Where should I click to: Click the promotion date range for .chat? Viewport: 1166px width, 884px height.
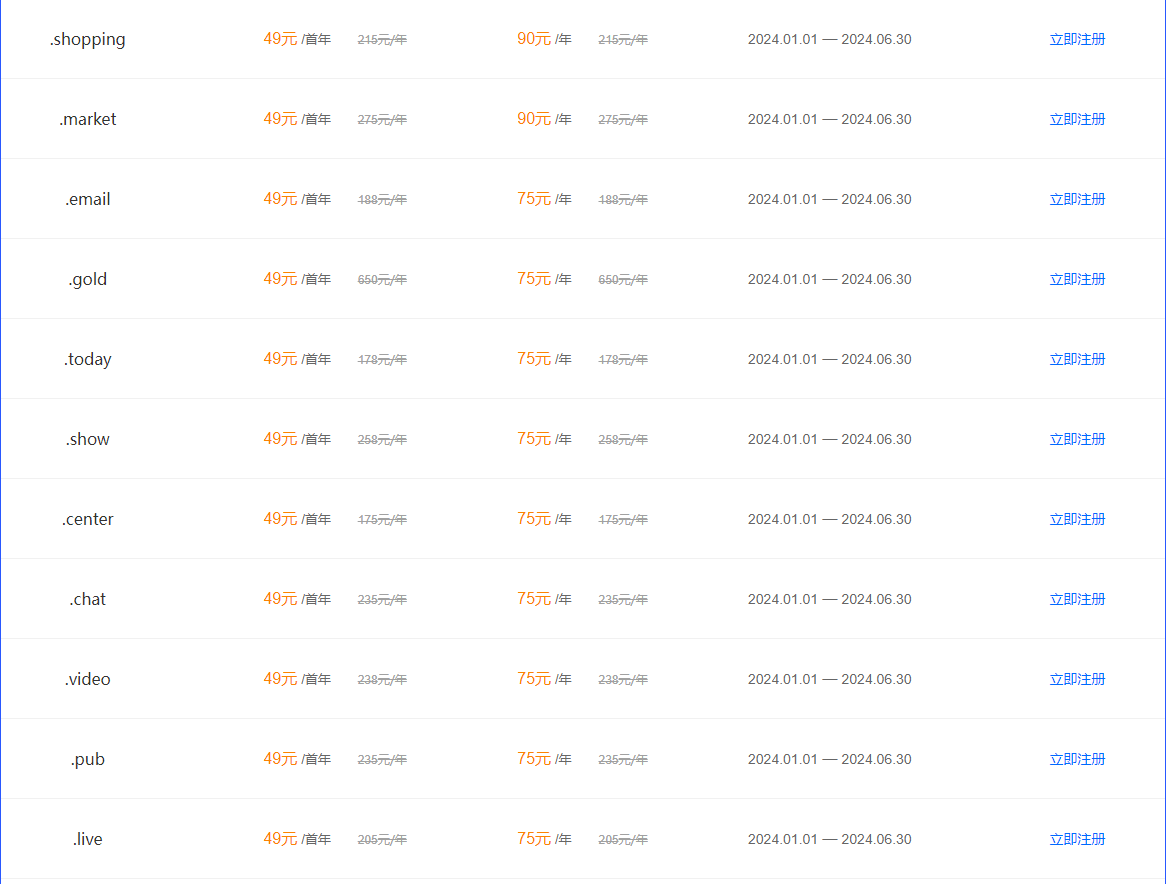point(829,599)
